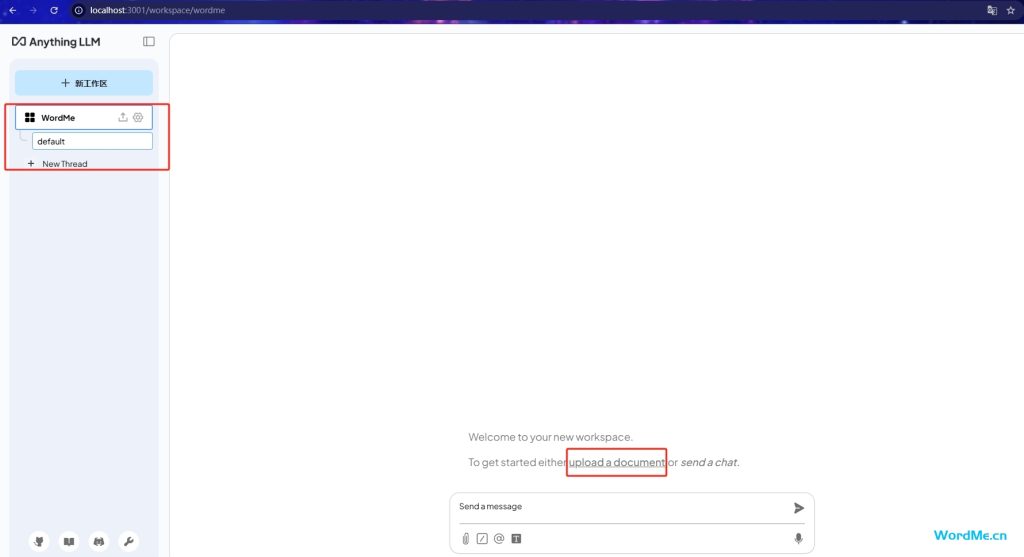Open text size icon in message box
Screen dimensions: 1024x557
[516, 539]
